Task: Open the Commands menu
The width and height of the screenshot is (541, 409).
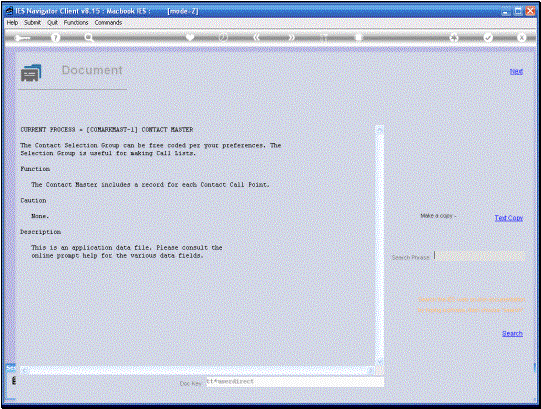Action: click(x=108, y=22)
